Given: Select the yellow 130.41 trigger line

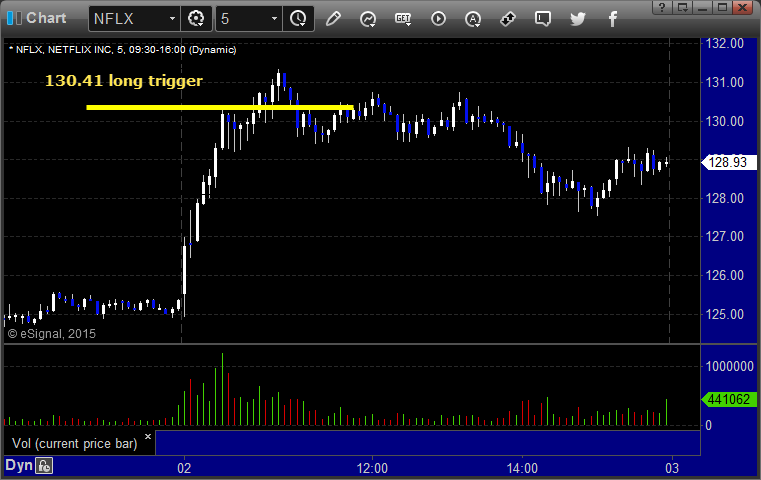Looking at the screenshot, I should (x=220, y=107).
